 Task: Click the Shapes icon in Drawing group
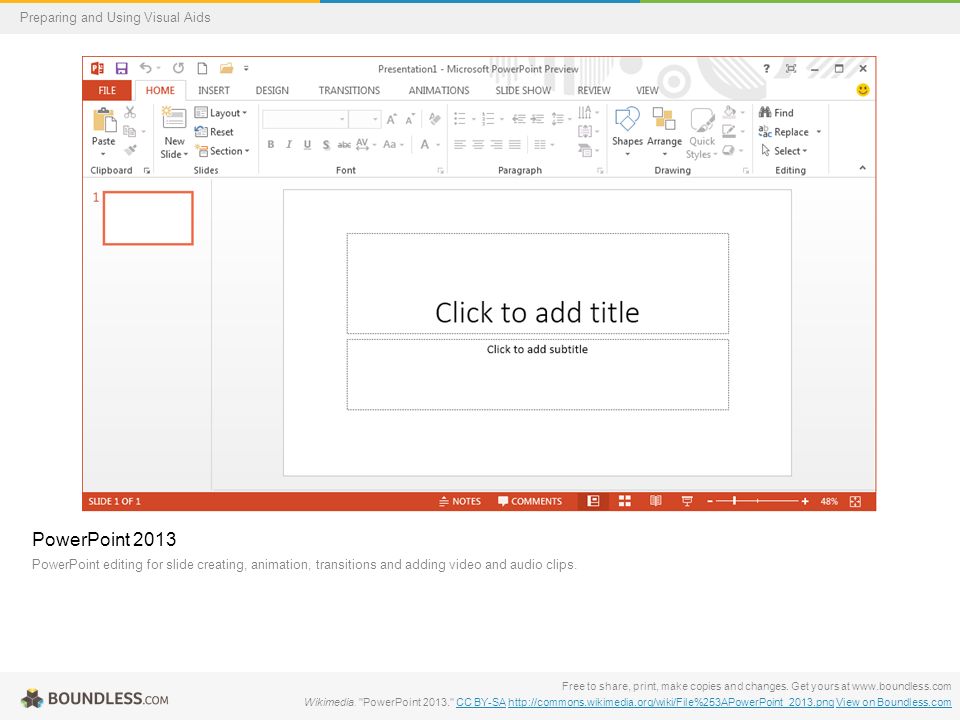tap(627, 119)
